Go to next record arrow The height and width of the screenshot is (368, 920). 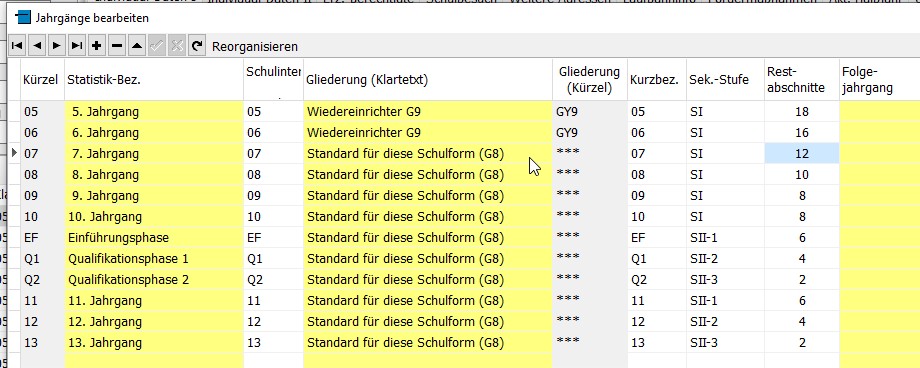[57, 46]
